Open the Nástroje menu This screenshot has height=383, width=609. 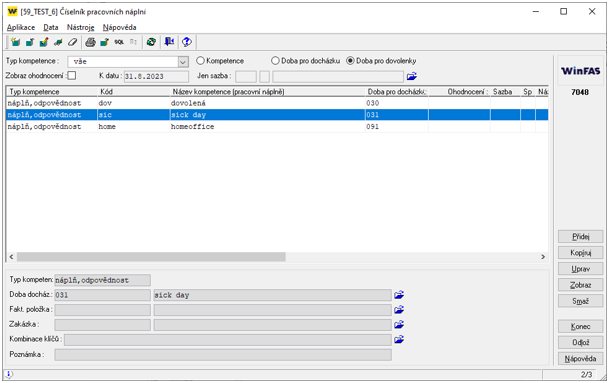click(80, 27)
